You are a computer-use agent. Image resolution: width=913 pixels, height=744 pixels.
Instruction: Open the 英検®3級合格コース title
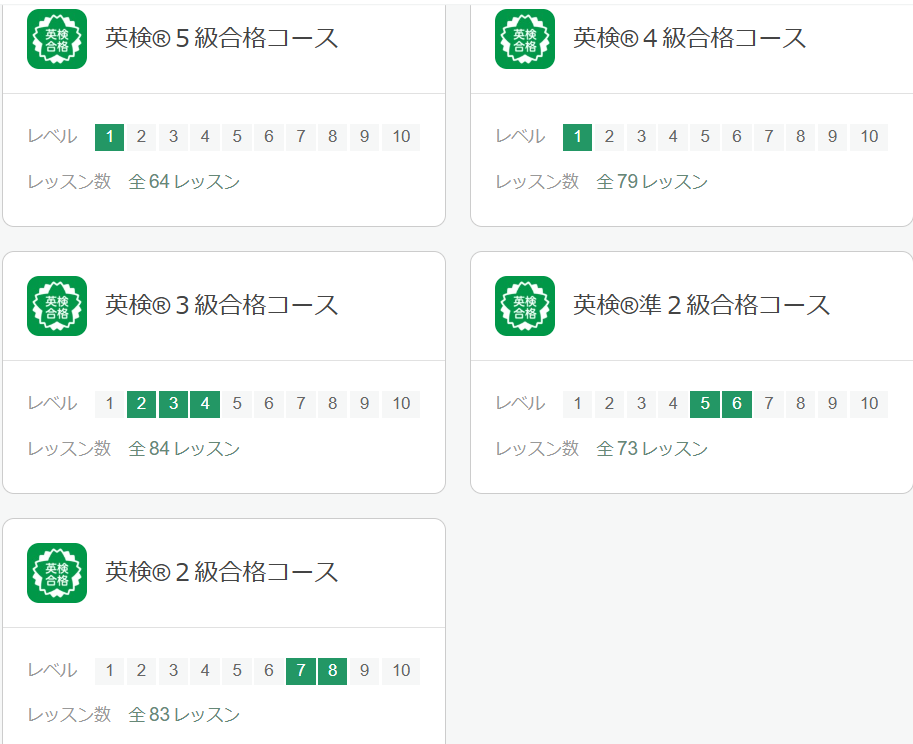coord(222,305)
